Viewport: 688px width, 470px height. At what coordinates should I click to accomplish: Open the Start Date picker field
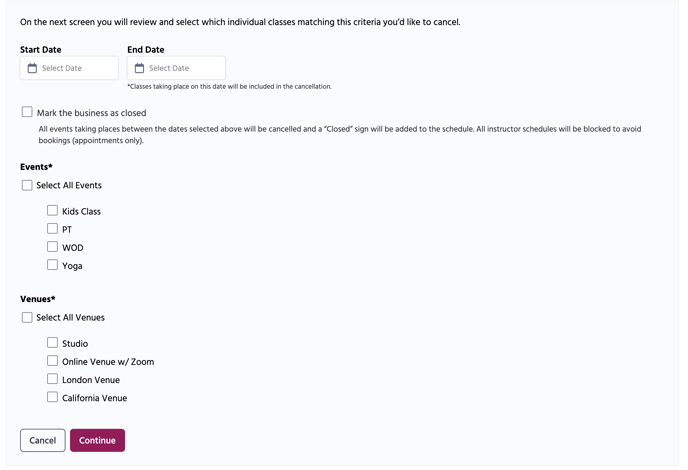point(69,68)
